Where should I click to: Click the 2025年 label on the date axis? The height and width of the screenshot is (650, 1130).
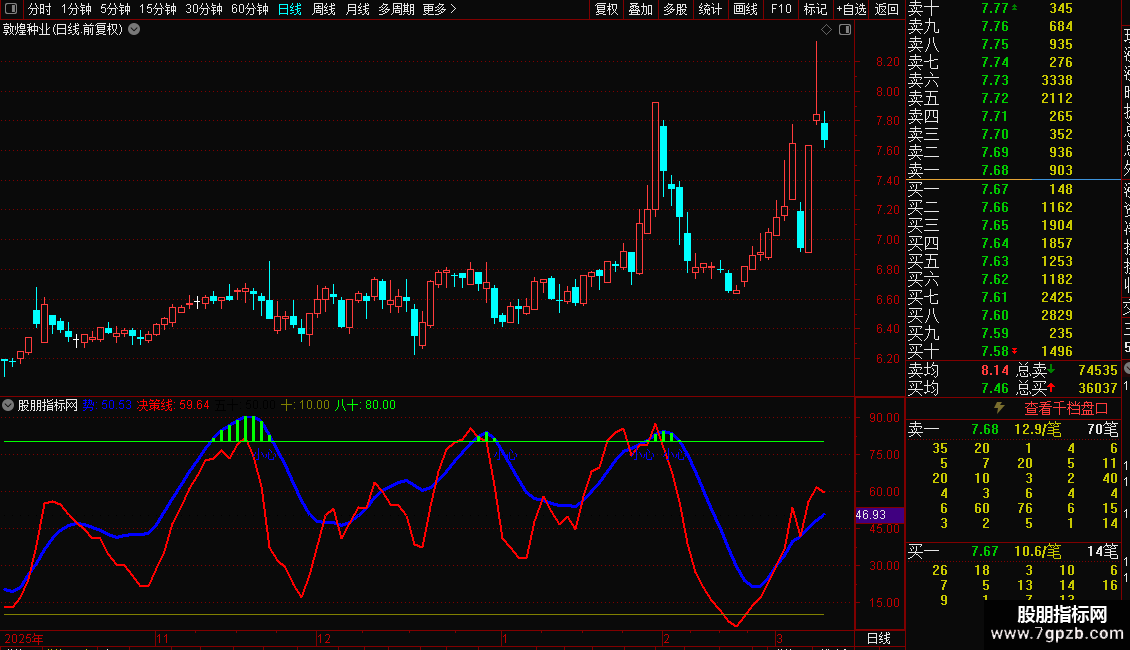click(24, 638)
